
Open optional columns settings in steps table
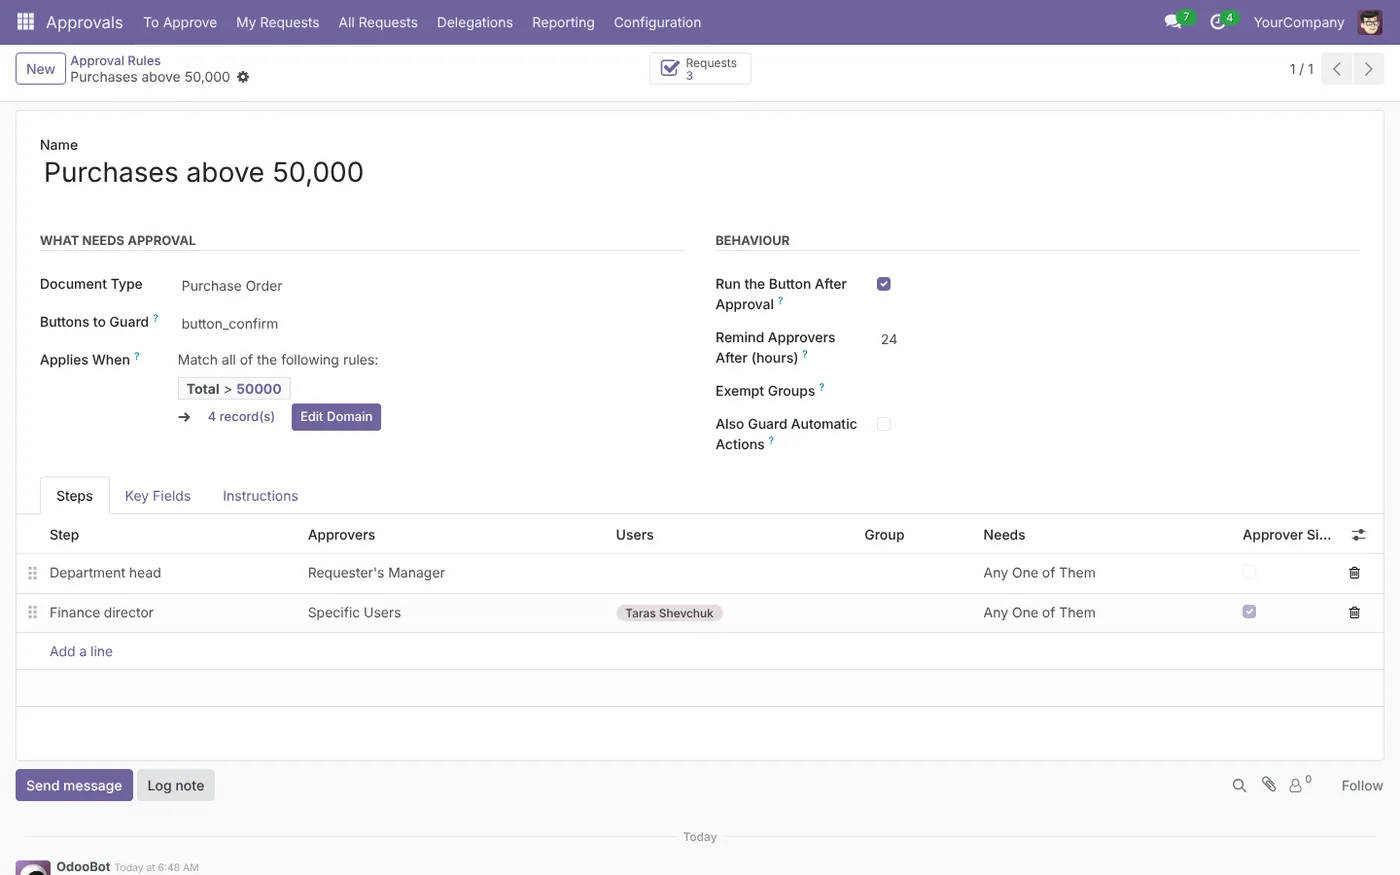[1358, 535]
